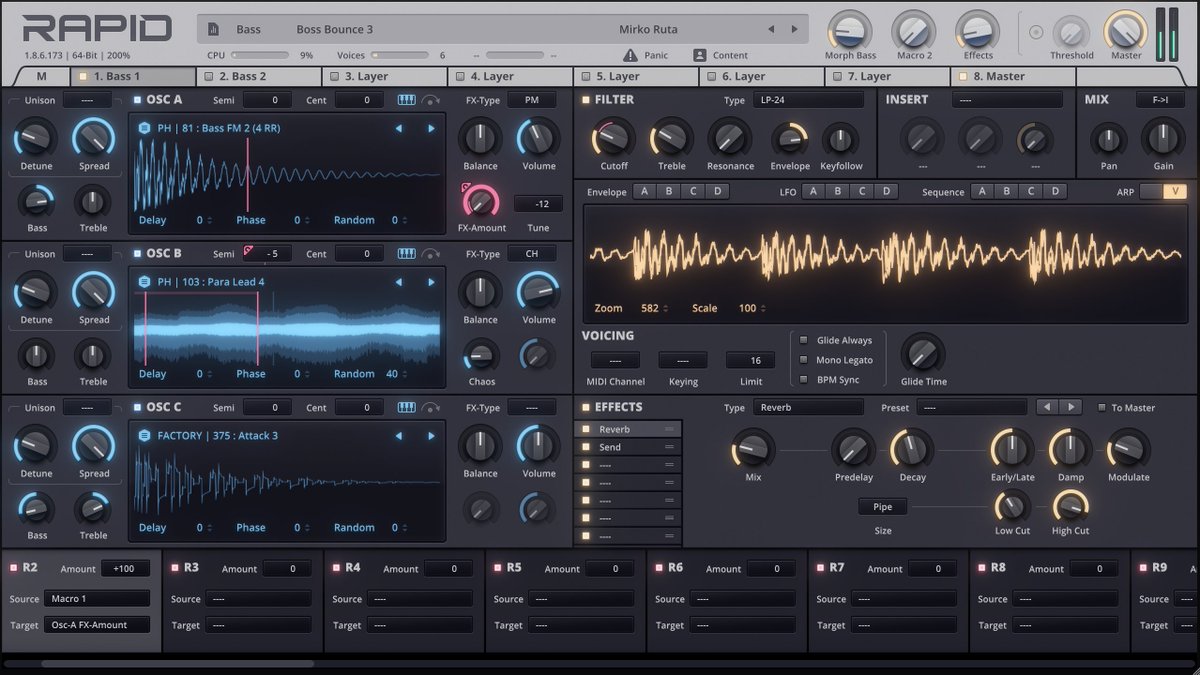Screen dimensions: 1200x675
Task: Click previous effect preset arrow button
Action: 1047,407
